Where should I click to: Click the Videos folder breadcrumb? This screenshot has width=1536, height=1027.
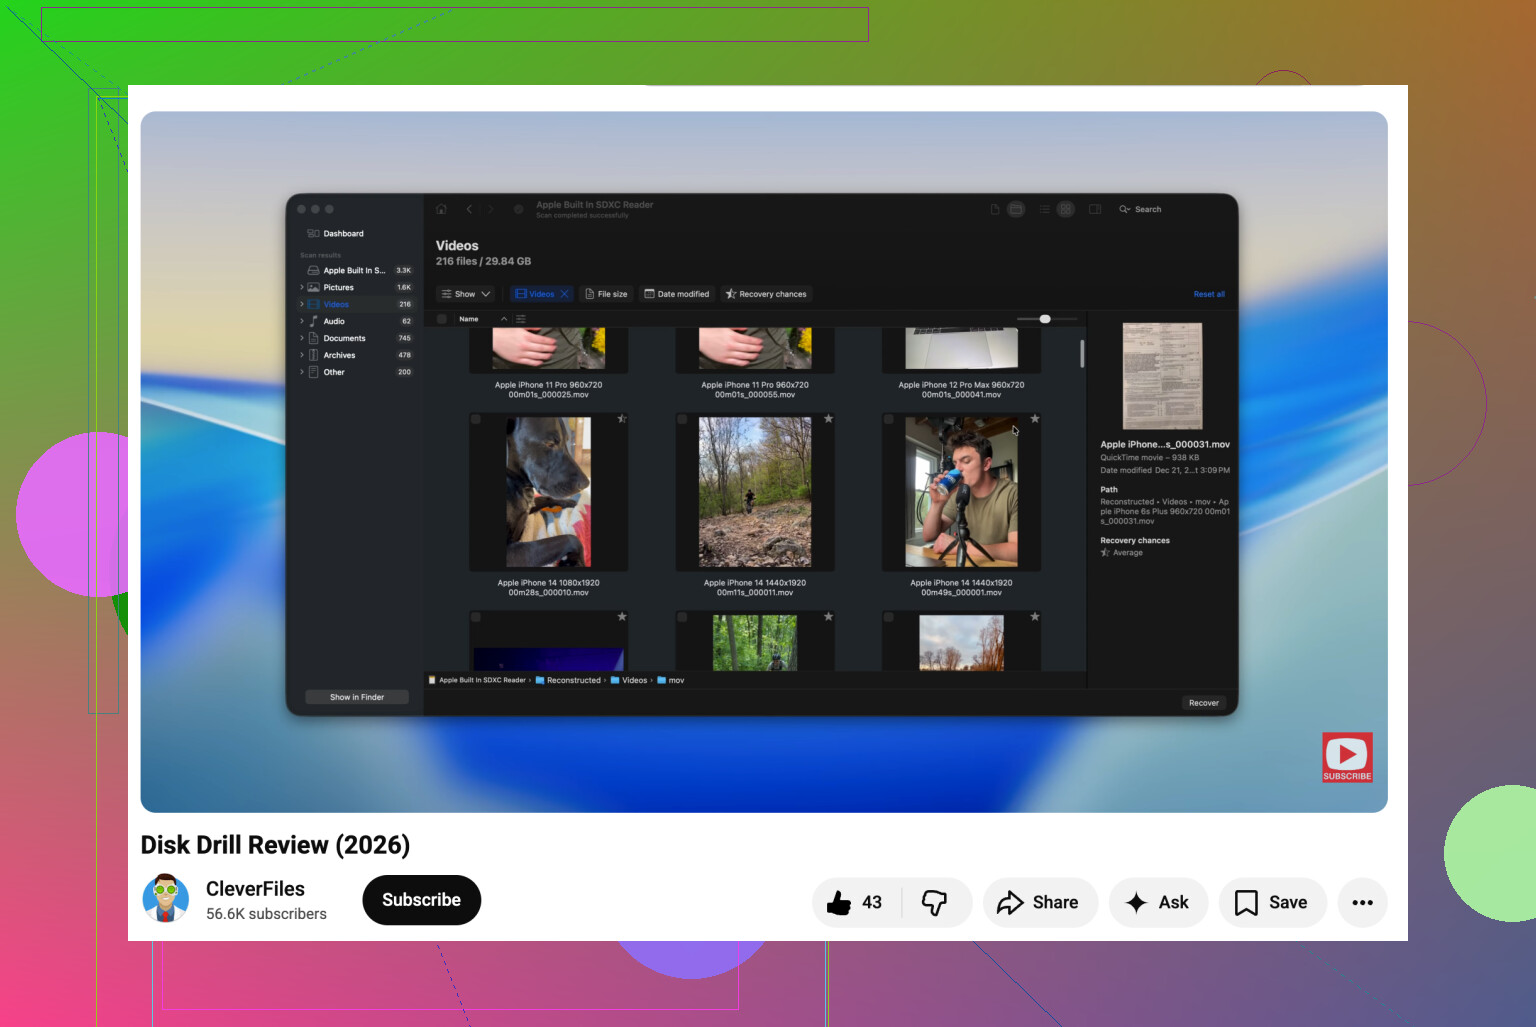coord(629,680)
